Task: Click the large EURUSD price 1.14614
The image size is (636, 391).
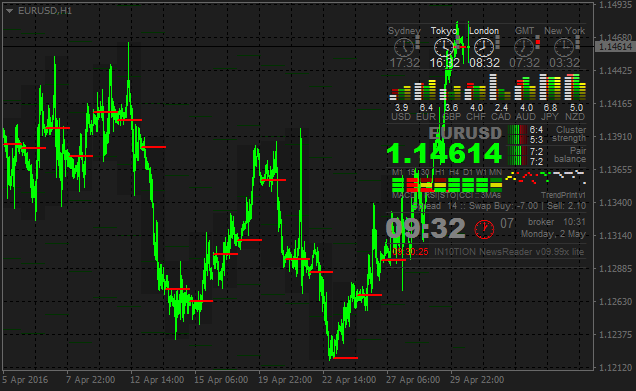Action: (x=444, y=153)
